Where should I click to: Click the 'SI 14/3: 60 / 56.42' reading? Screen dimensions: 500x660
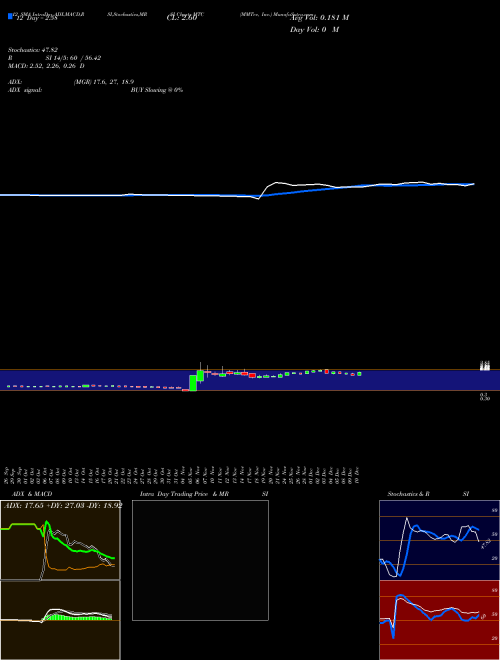coord(73,58)
